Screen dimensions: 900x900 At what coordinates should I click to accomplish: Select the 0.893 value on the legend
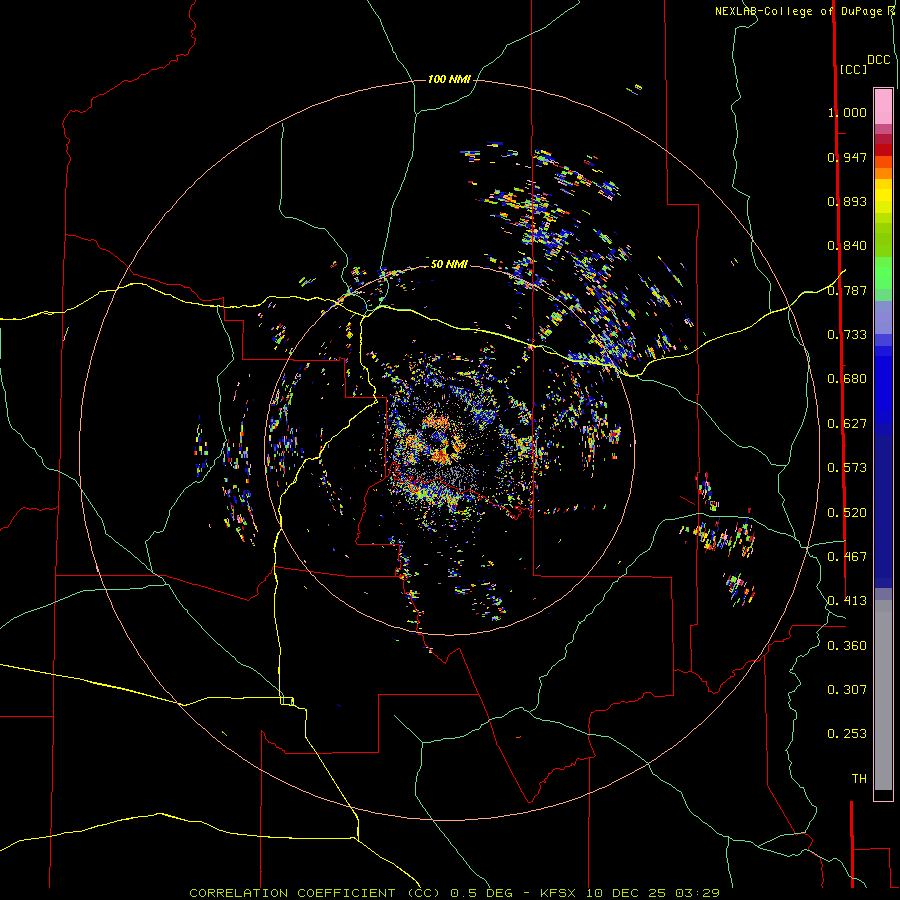click(x=847, y=201)
